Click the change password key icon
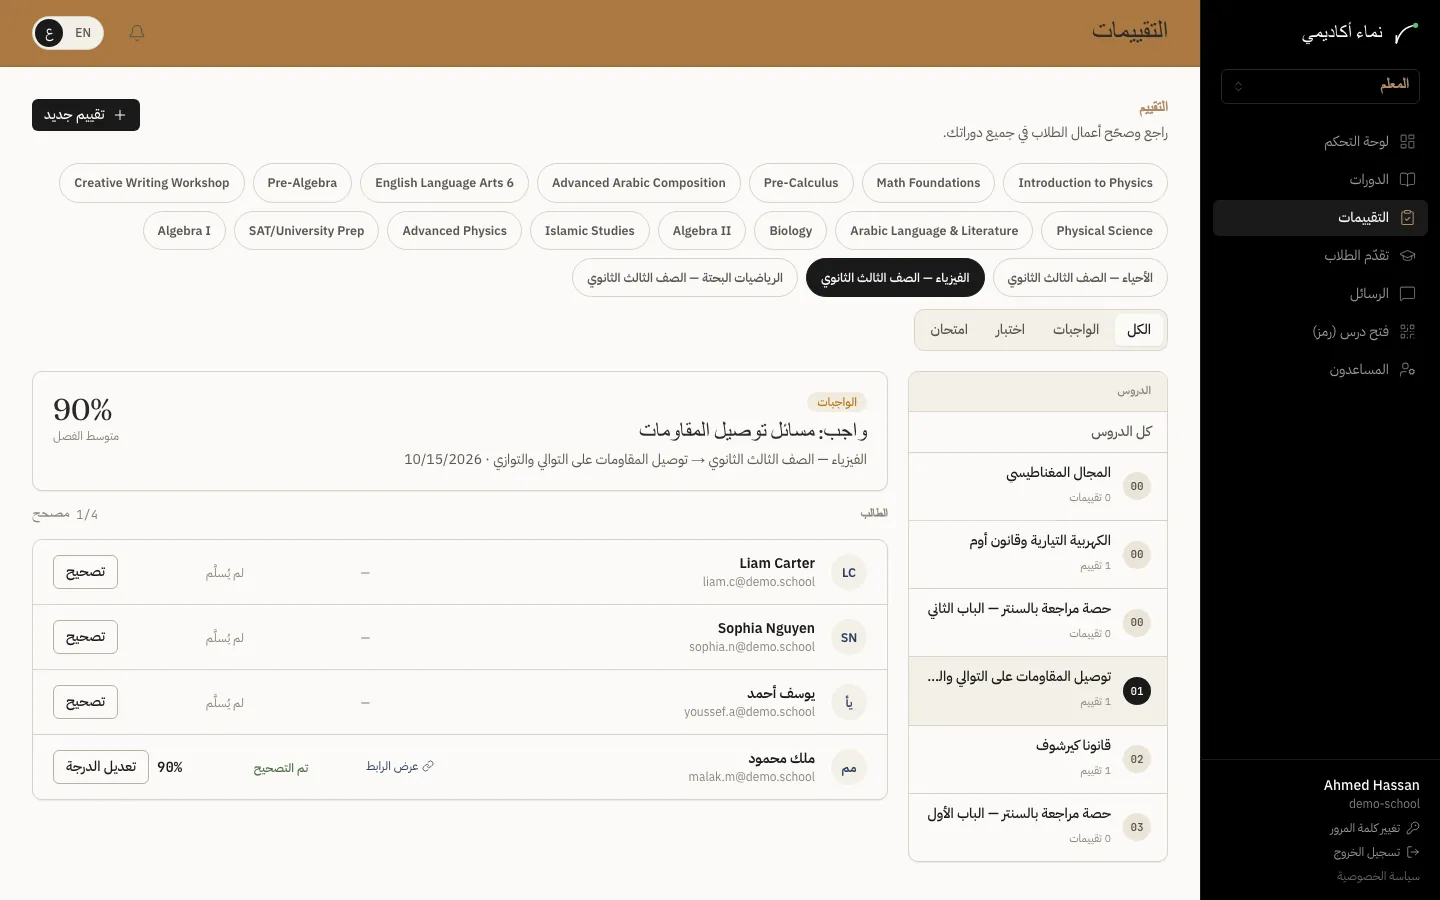The width and height of the screenshot is (1440, 900). [1413, 828]
